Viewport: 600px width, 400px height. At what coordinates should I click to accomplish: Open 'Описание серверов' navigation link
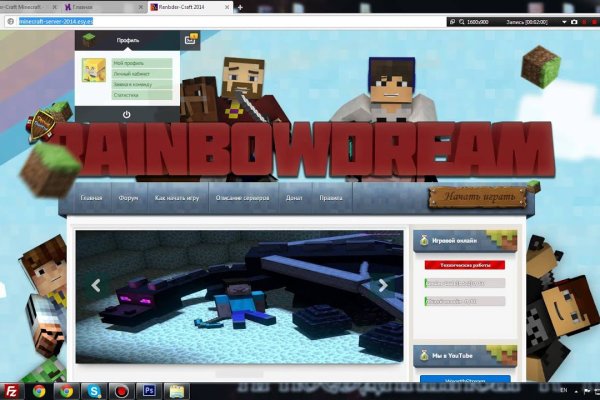click(x=242, y=198)
